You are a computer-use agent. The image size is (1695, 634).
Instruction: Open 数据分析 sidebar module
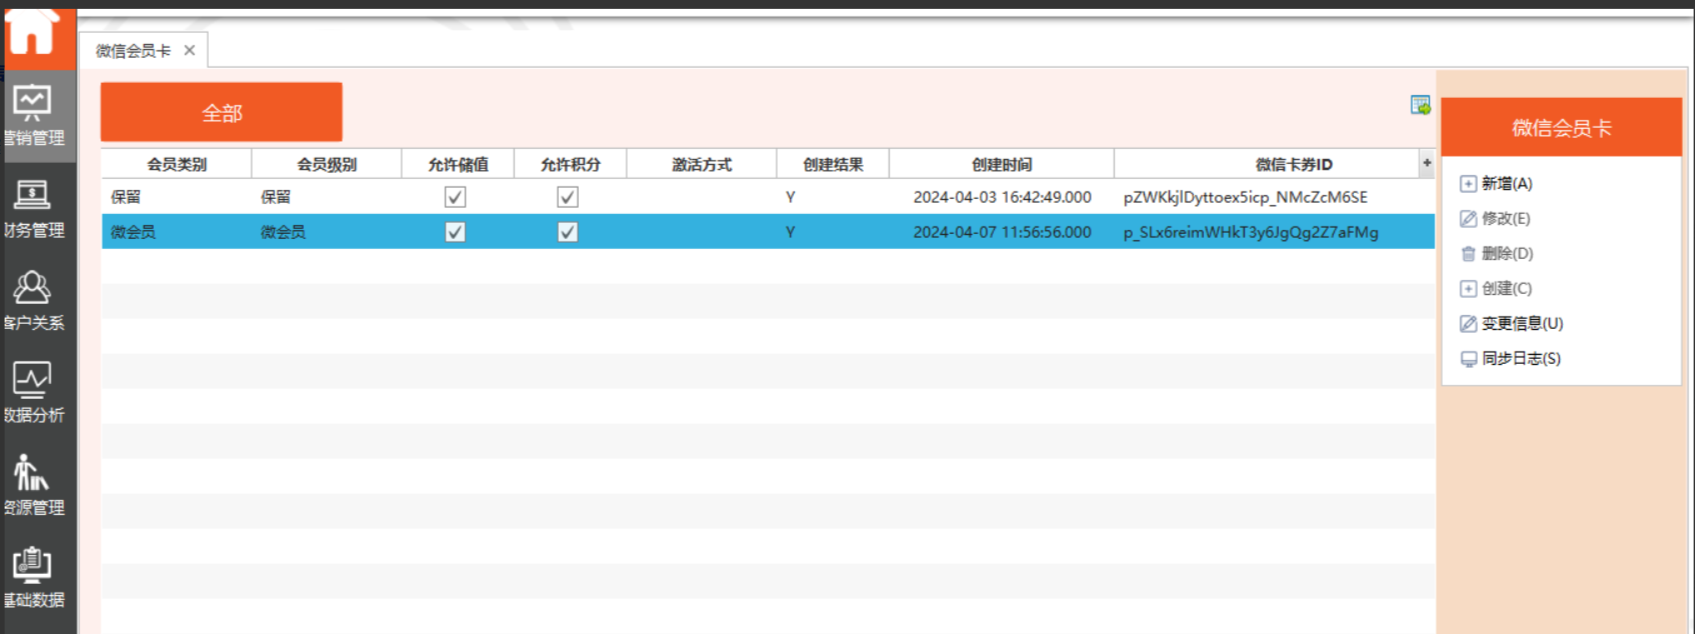[x=34, y=393]
